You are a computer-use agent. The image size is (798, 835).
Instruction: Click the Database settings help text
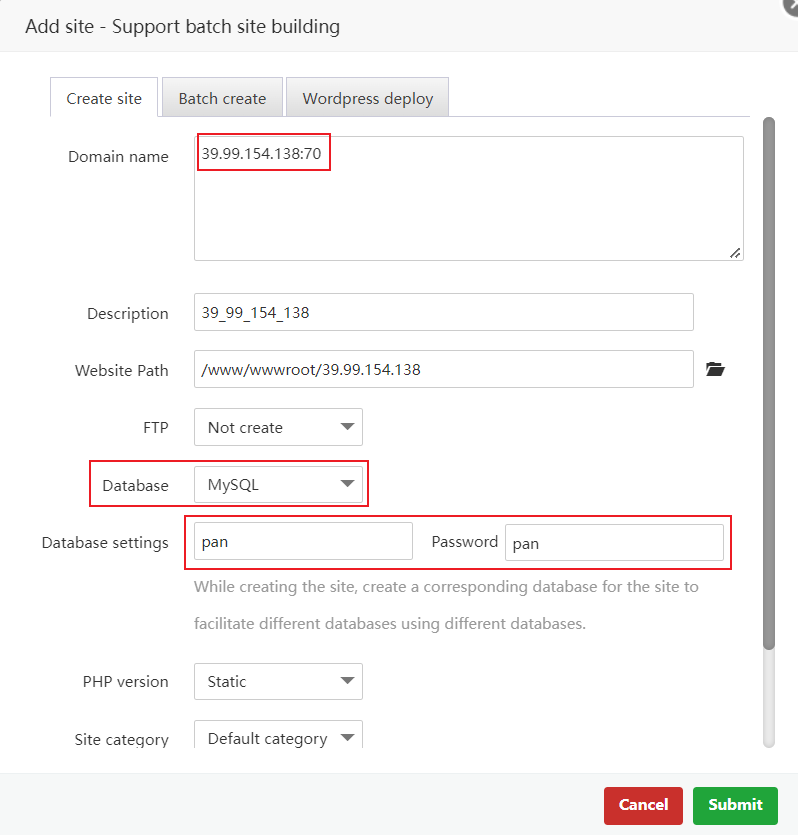pos(446,605)
